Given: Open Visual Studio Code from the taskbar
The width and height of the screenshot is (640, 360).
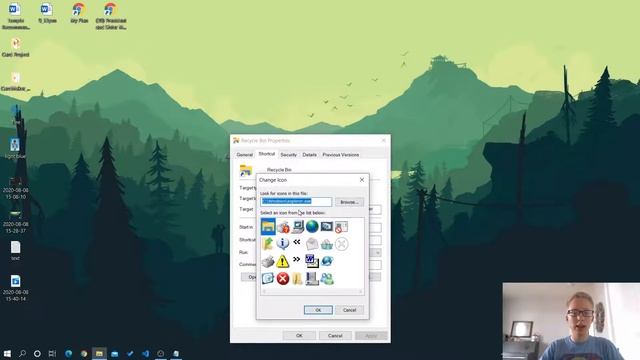Looking at the screenshot, I should [x=145, y=353].
